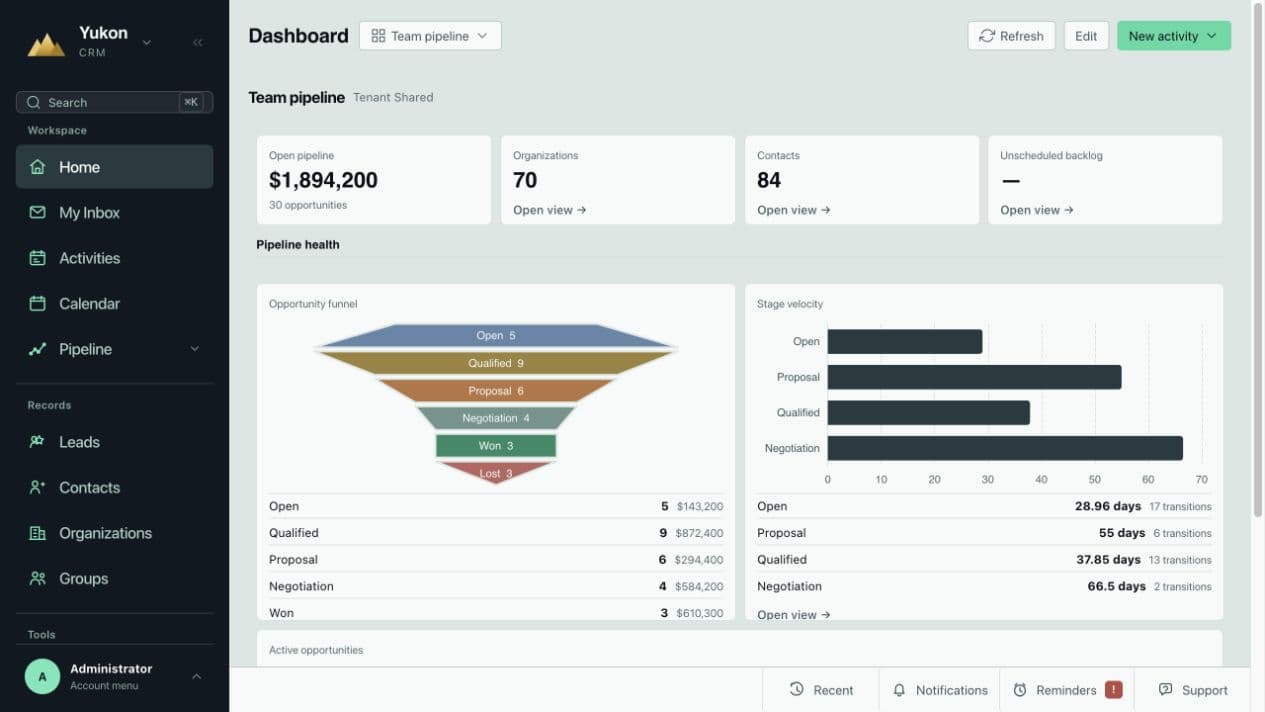Click the Support chat bubble icon

[1165, 689]
